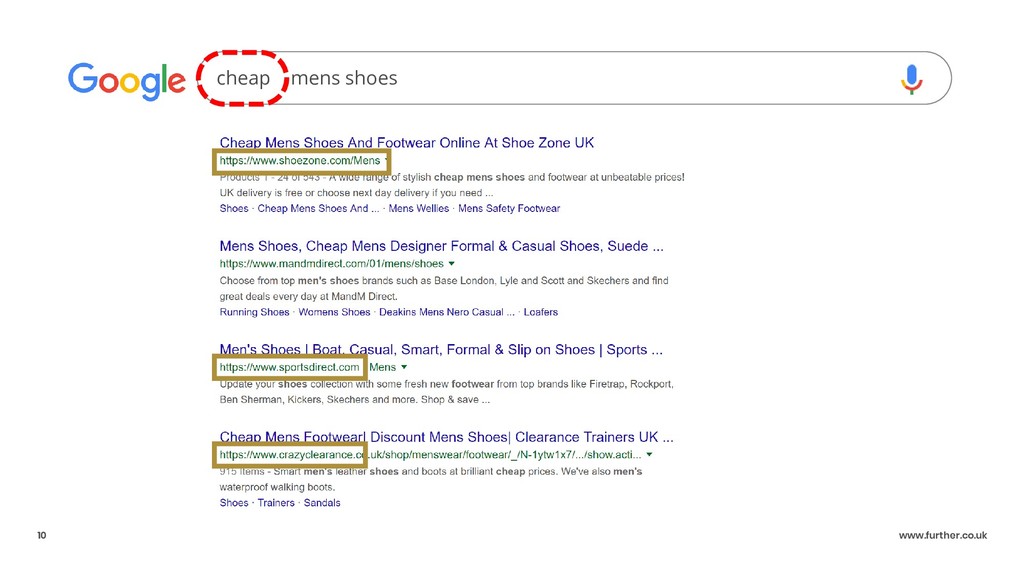Open the 'Mens Wellies' sitelink

(419, 208)
